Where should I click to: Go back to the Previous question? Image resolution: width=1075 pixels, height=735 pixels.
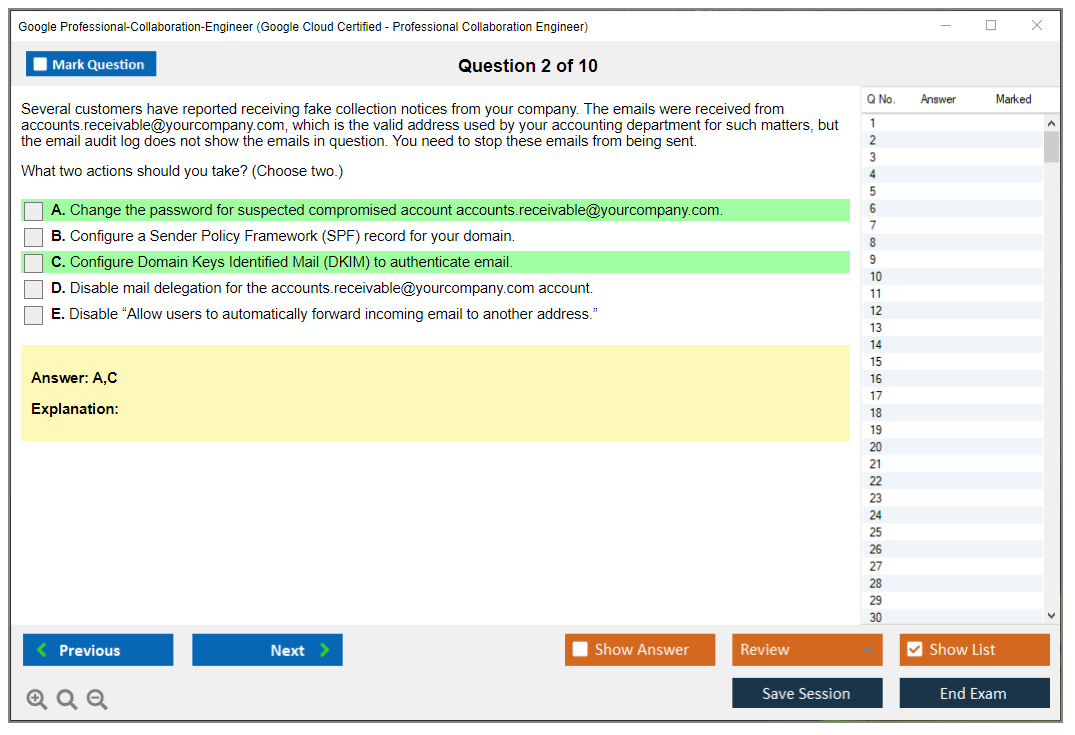point(98,650)
